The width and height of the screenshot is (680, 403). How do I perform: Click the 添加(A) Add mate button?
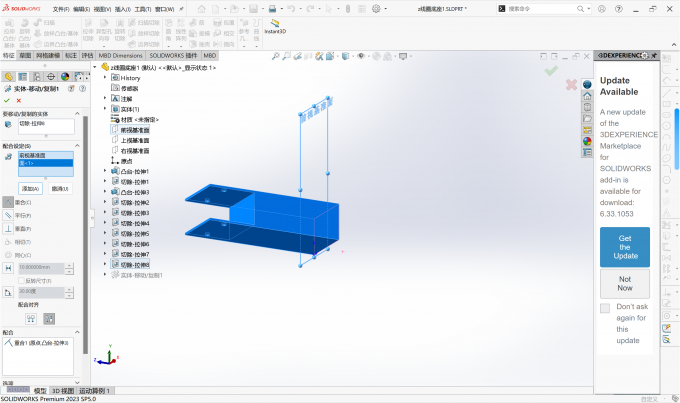(30, 189)
